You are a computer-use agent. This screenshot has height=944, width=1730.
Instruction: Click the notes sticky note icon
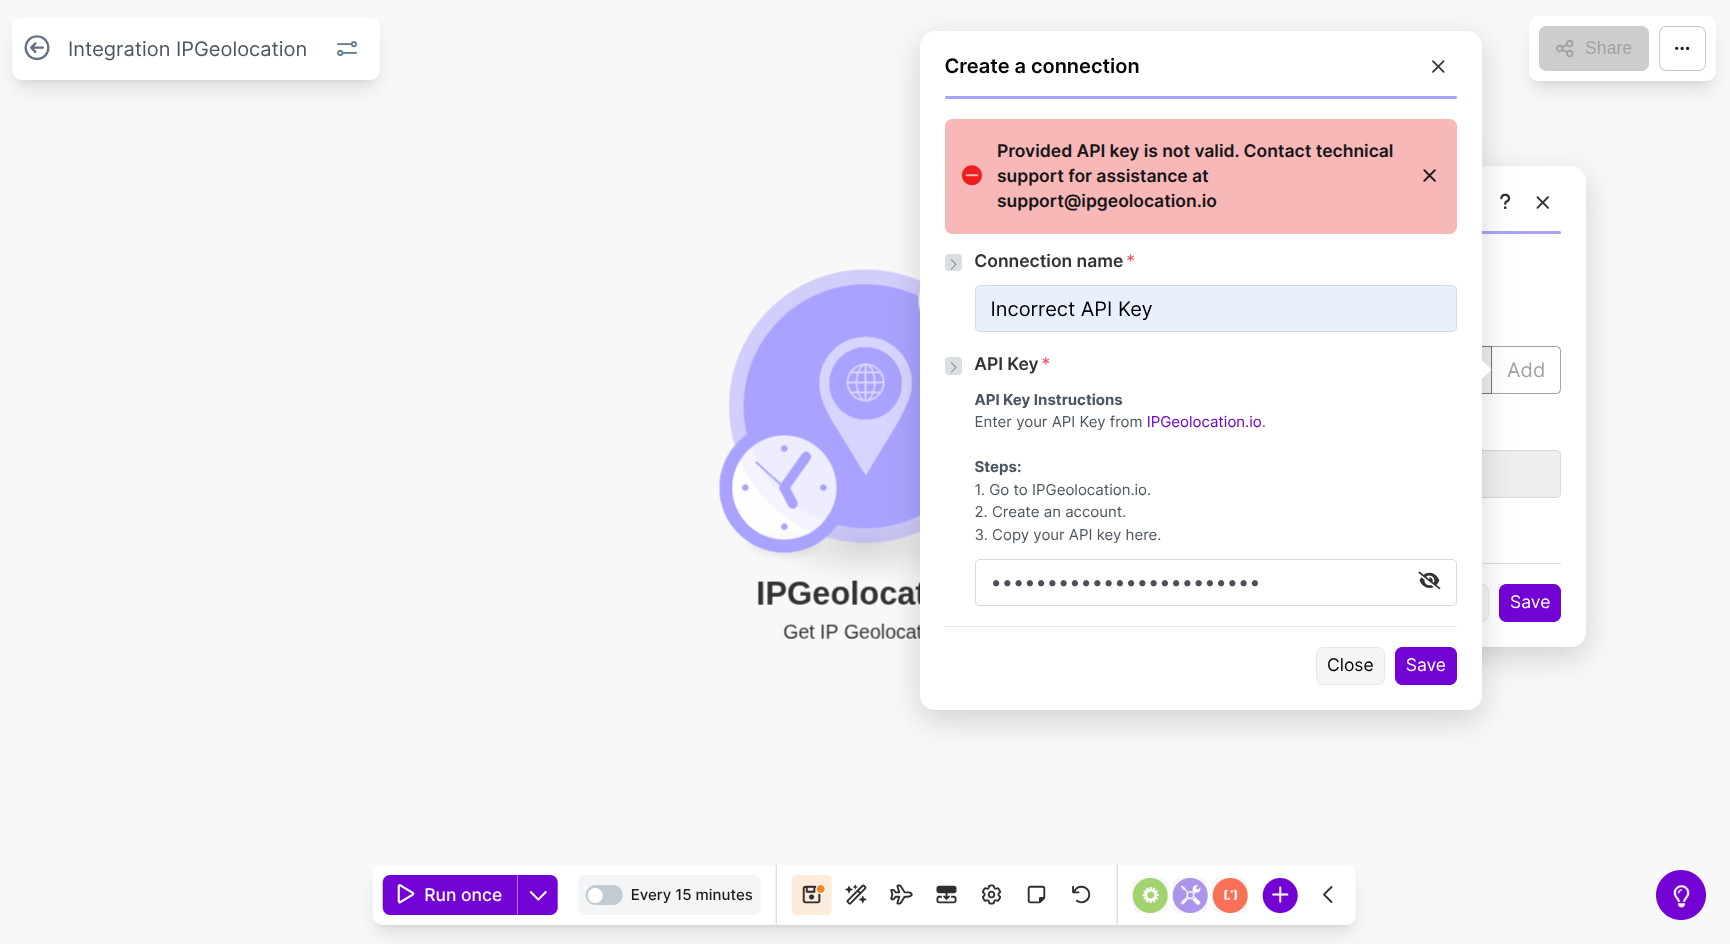[x=1036, y=895]
